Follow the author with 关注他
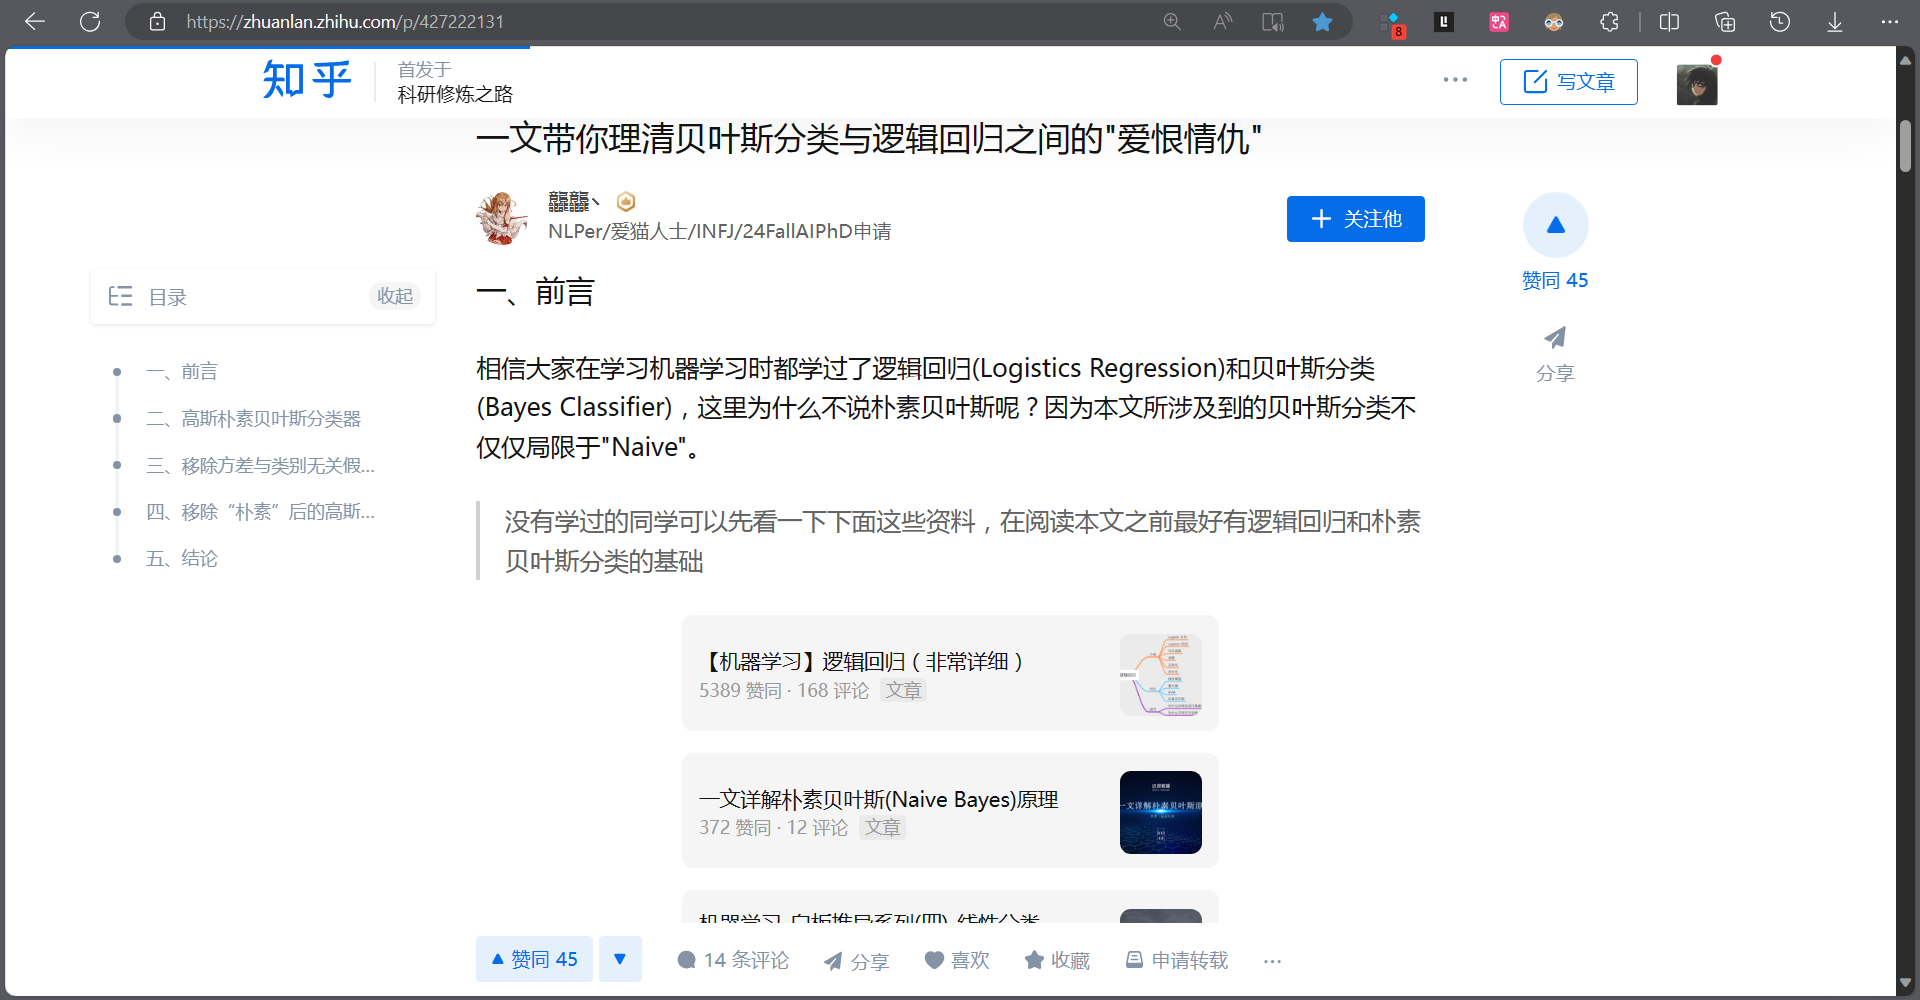Viewport: 1920px width, 1000px height. (1356, 219)
